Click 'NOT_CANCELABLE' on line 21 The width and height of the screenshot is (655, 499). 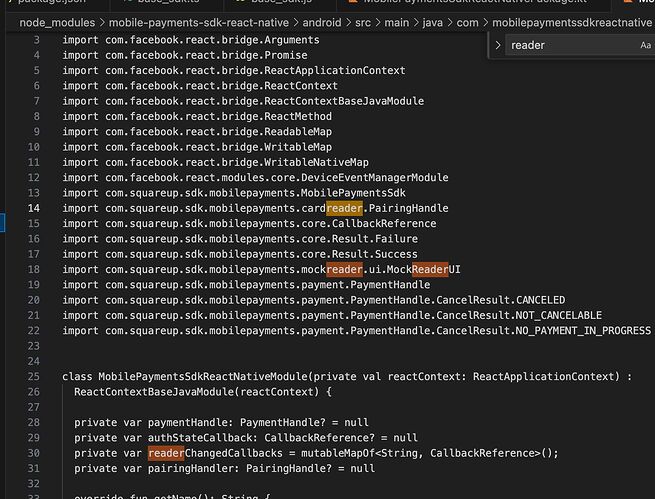tap(559, 315)
